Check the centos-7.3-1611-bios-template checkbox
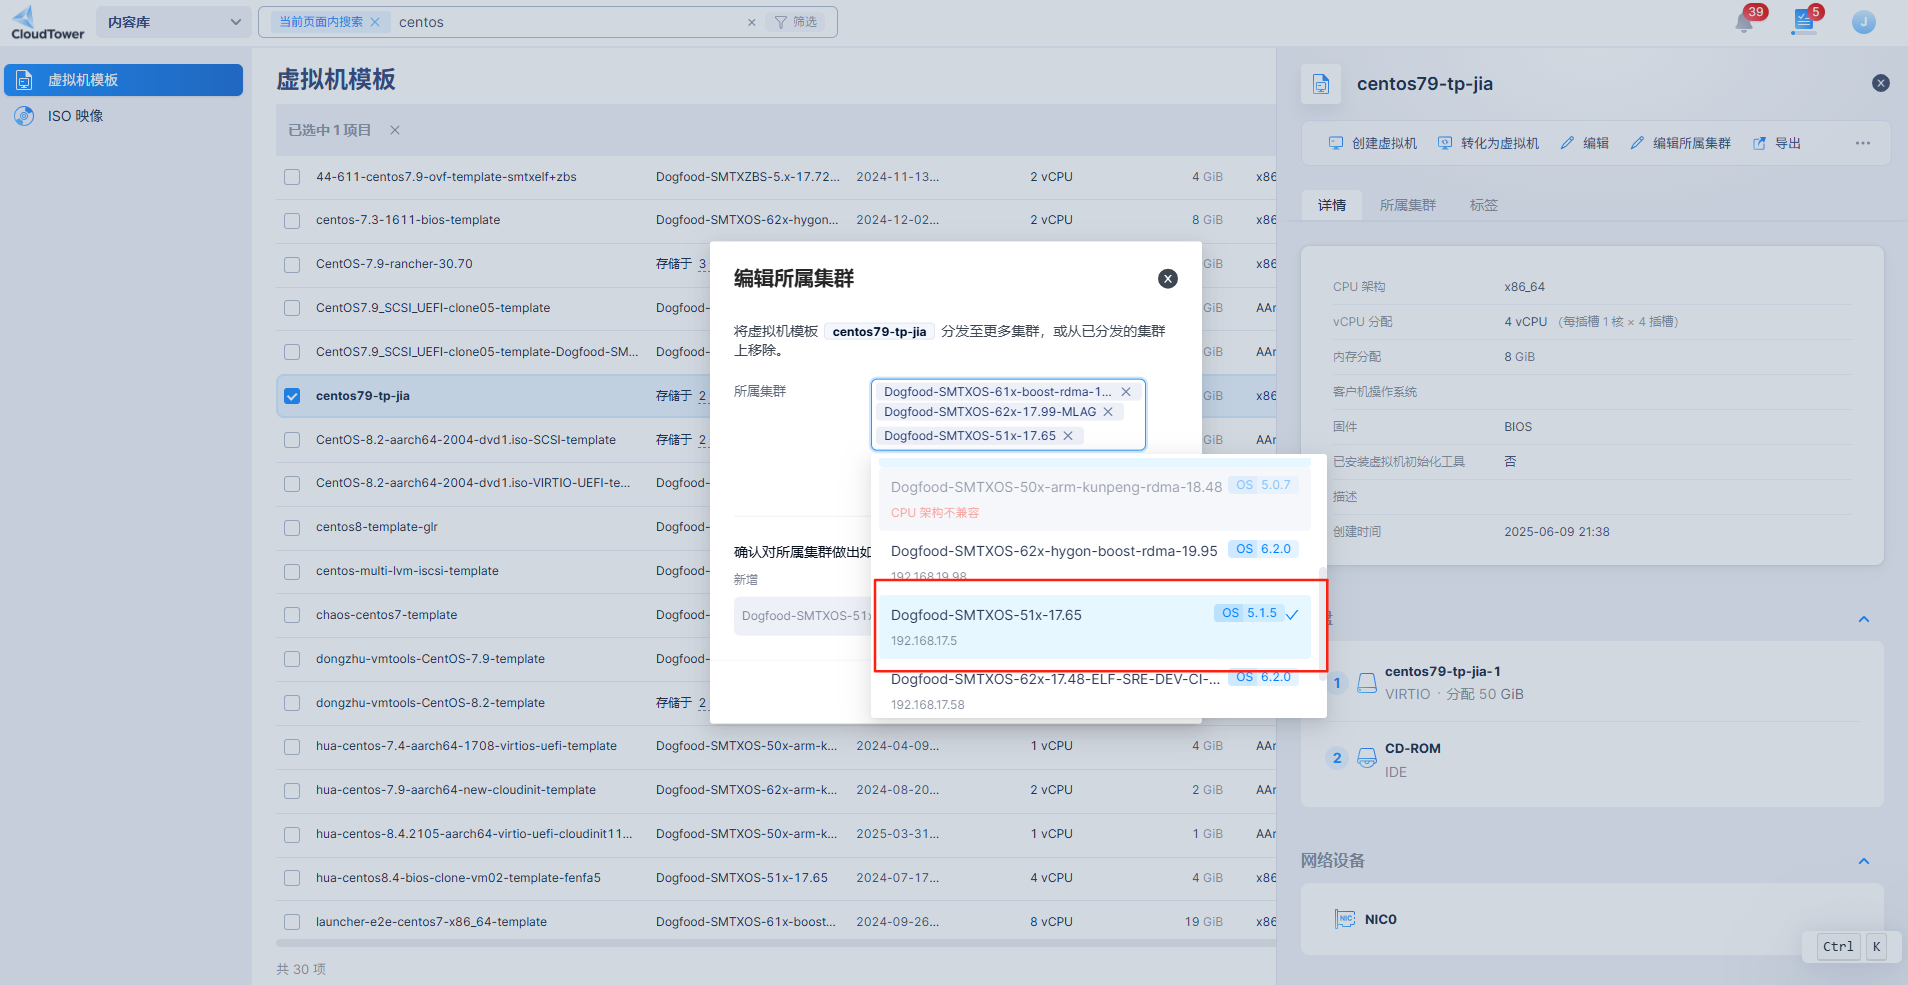 click(292, 220)
